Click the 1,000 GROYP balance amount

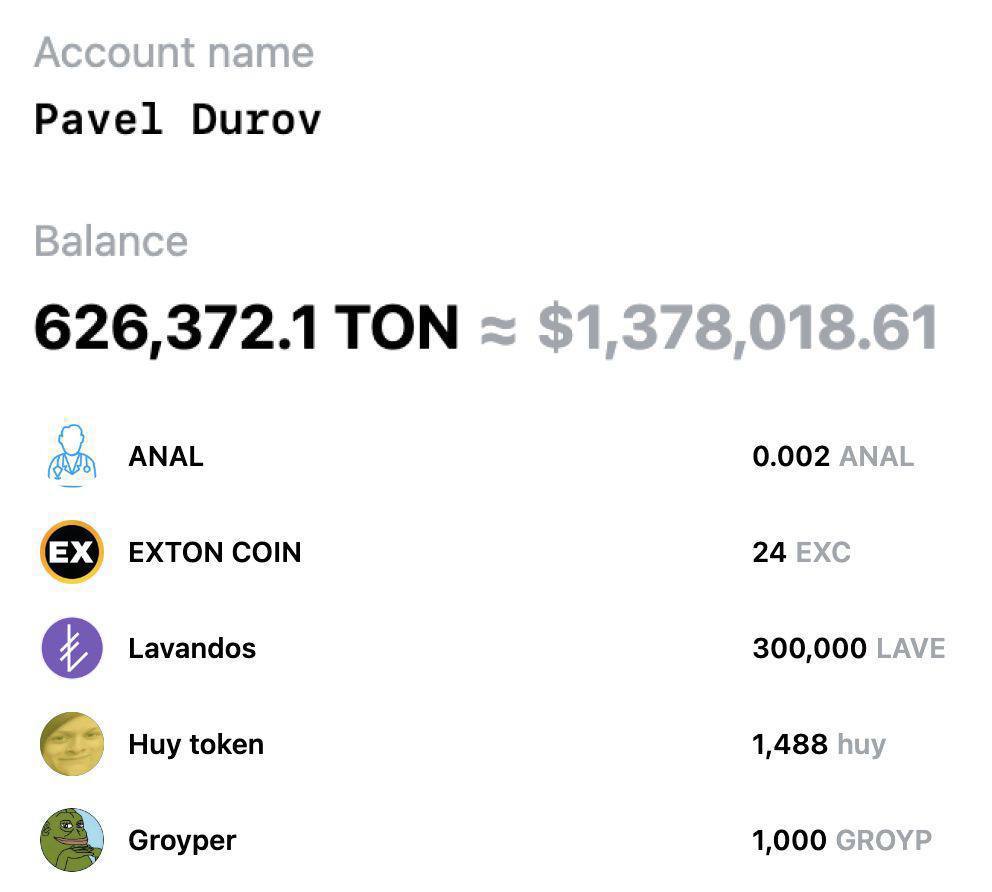point(841,840)
